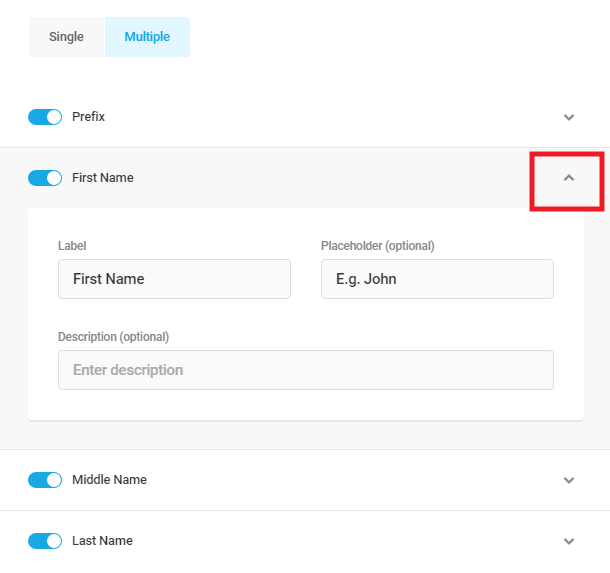
Task: Click the Enter description text field
Action: 305,370
